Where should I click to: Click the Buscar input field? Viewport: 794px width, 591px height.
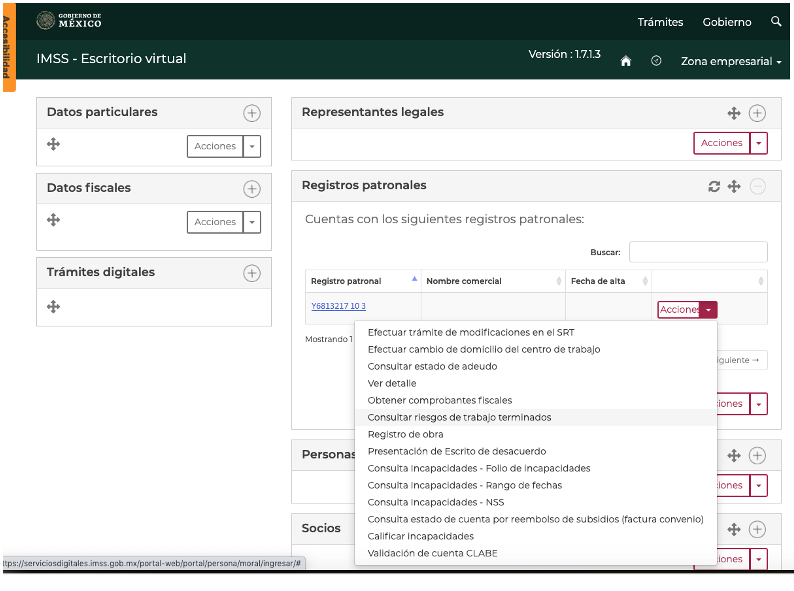[698, 252]
